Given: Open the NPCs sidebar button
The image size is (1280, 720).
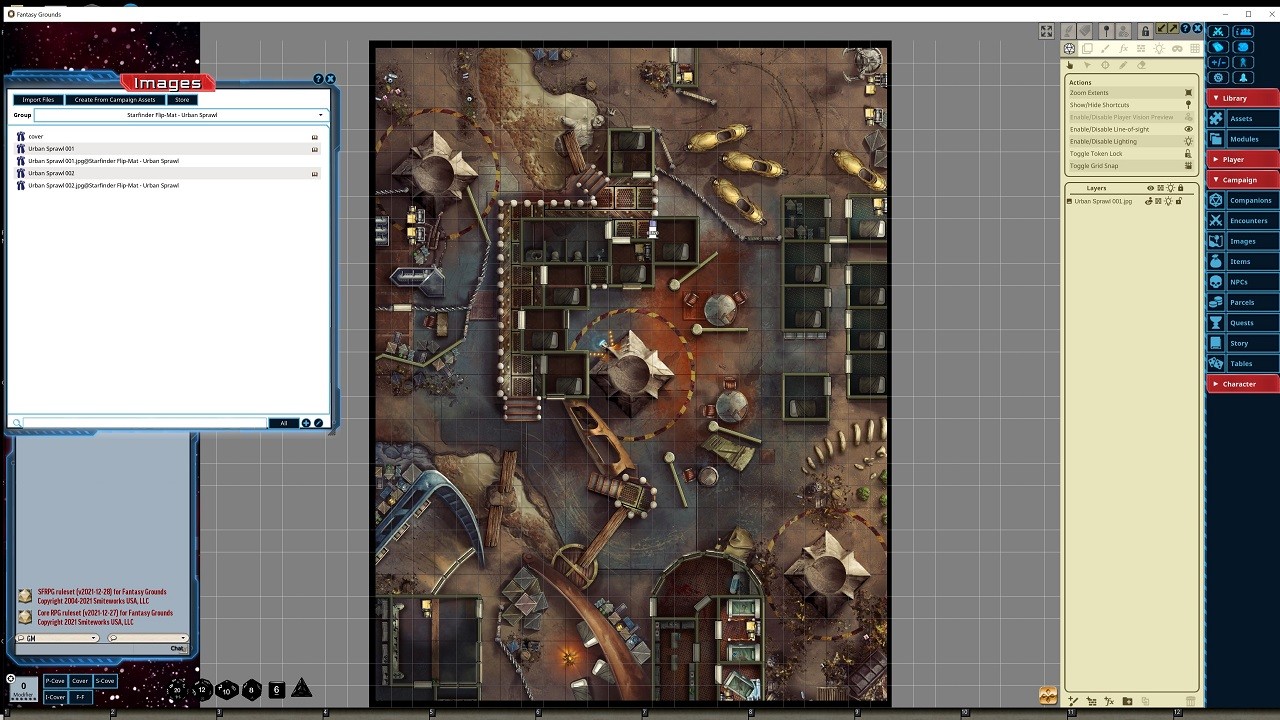Looking at the screenshot, I should (x=1240, y=281).
